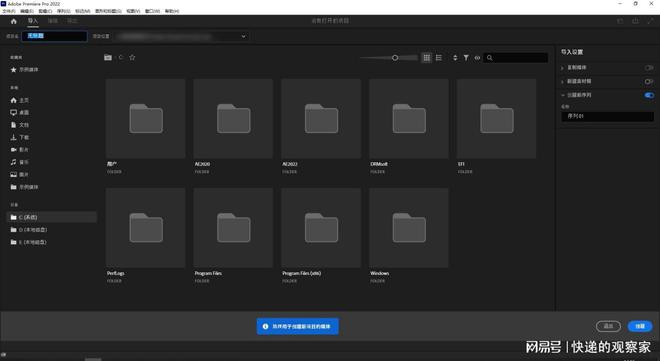This screenshot has width=660, height=361.
Task: Open the project location dropdown
Action: (x=182, y=37)
